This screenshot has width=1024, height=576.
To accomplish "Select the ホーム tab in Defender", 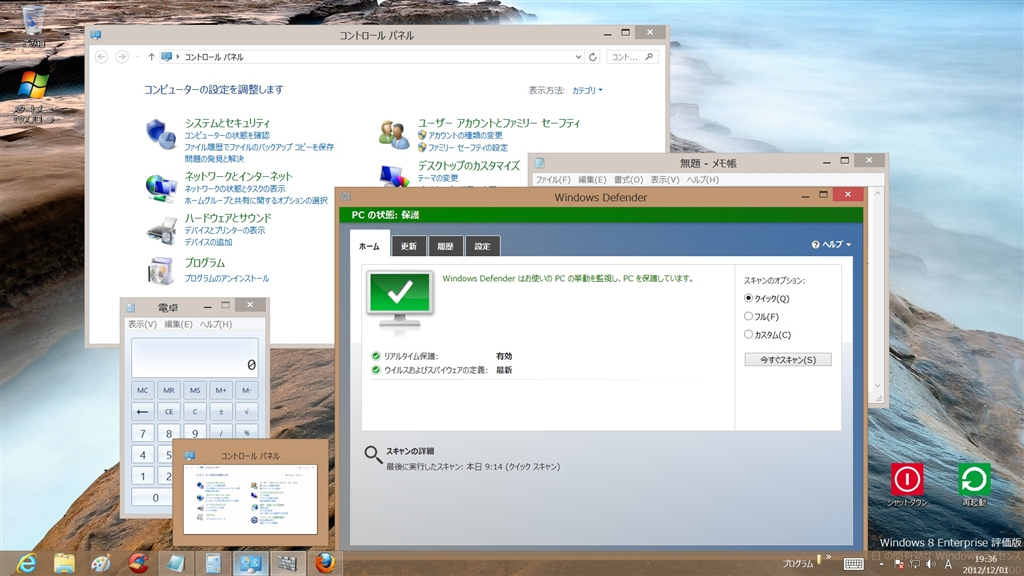I will tap(370, 246).
